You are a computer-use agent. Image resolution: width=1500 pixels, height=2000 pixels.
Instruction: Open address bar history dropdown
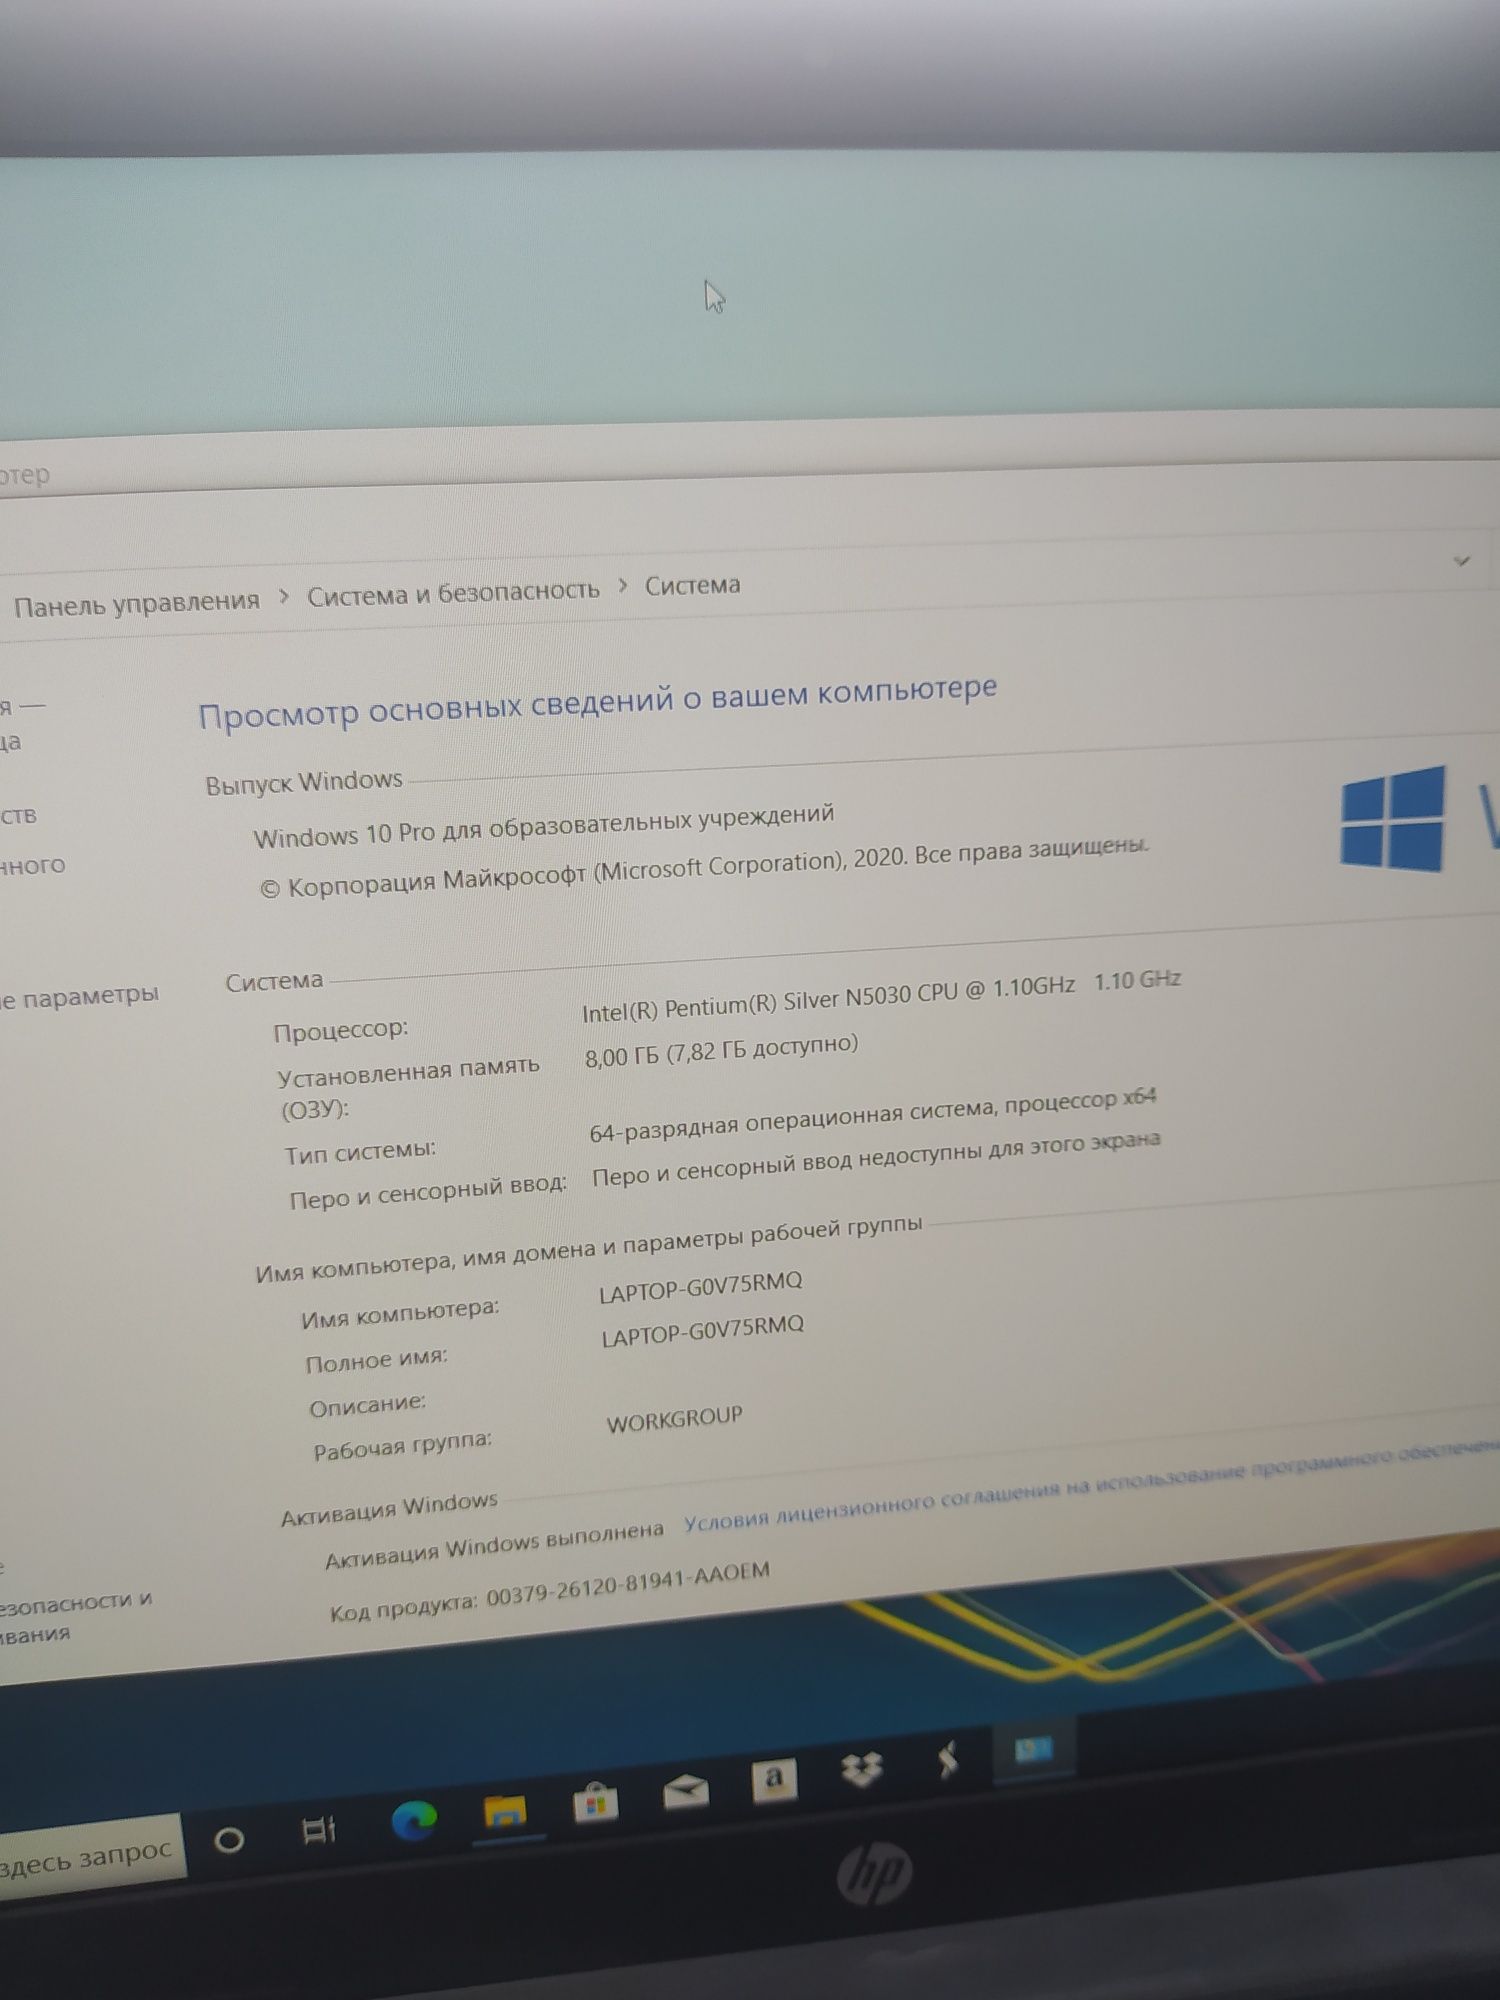[x=1461, y=561]
